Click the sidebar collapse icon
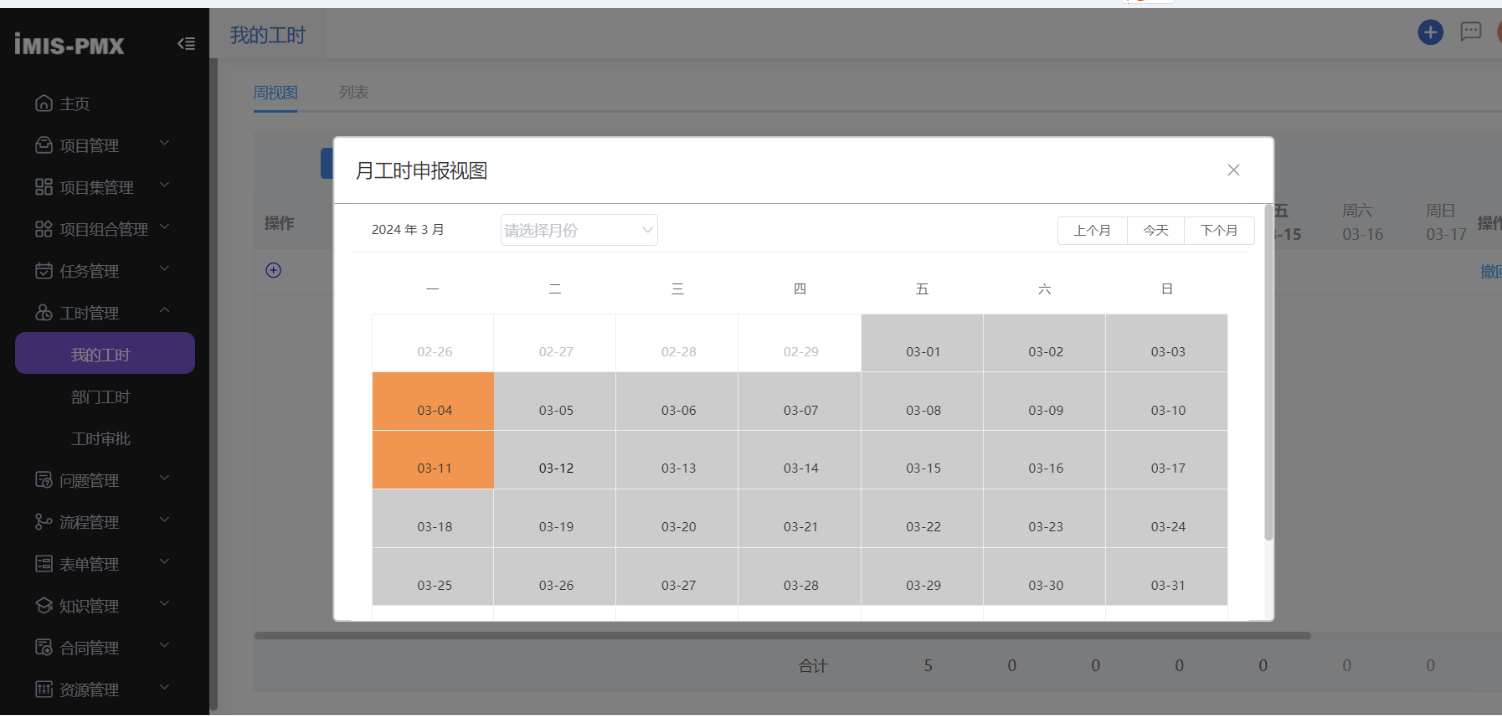The width and height of the screenshot is (1502, 716). coord(186,44)
